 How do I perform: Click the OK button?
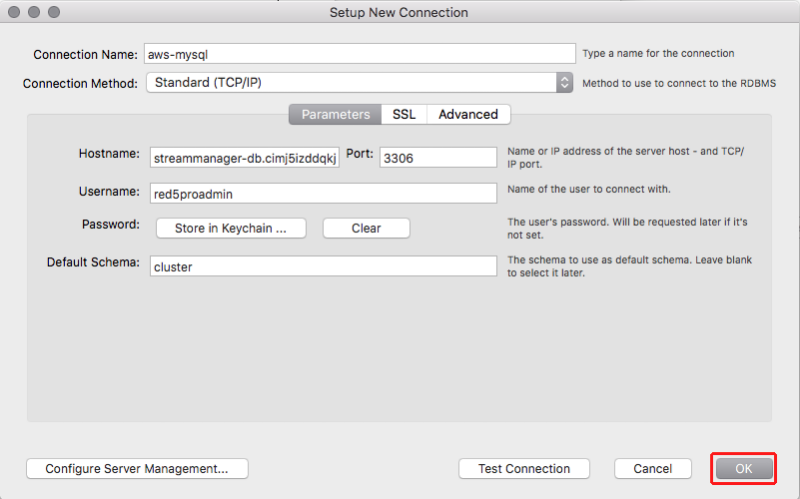743,468
